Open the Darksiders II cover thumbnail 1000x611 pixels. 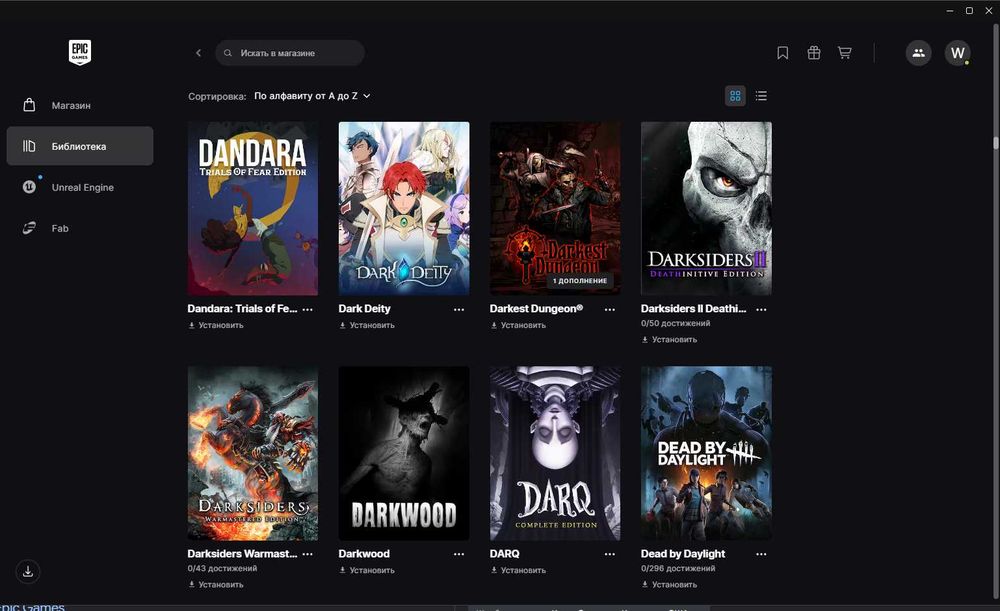point(706,209)
